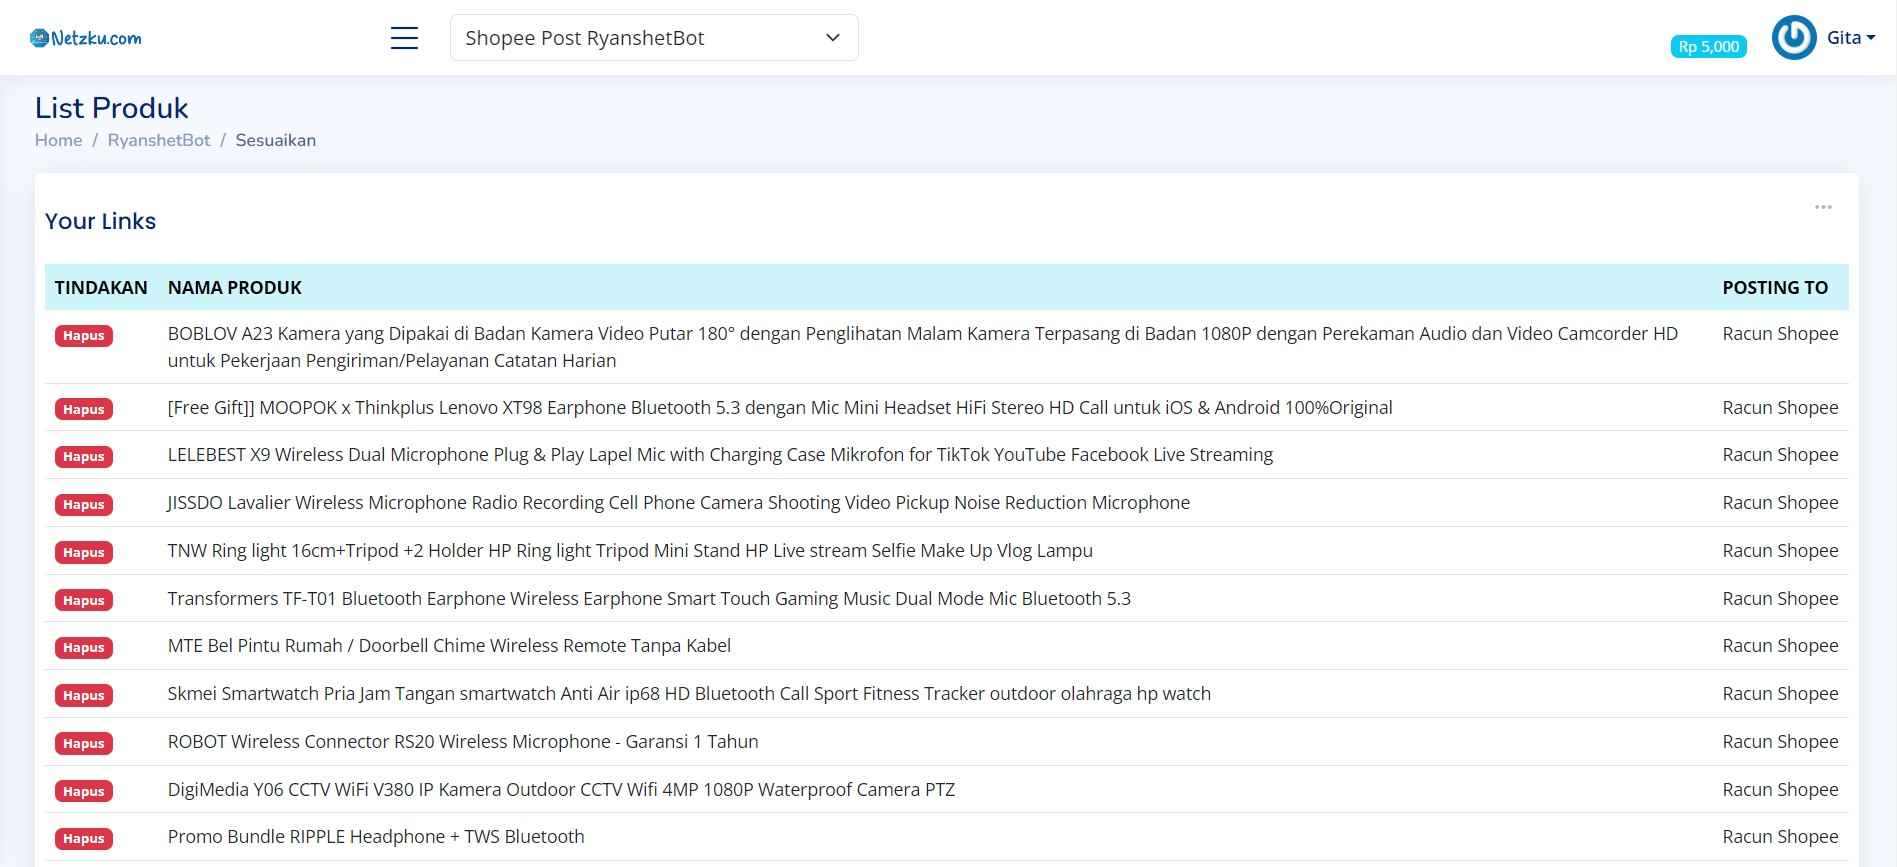Image resolution: width=1897 pixels, height=867 pixels.
Task: Select the Promo Bundle RIPPLE Headphone text
Action: pos(376,836)
